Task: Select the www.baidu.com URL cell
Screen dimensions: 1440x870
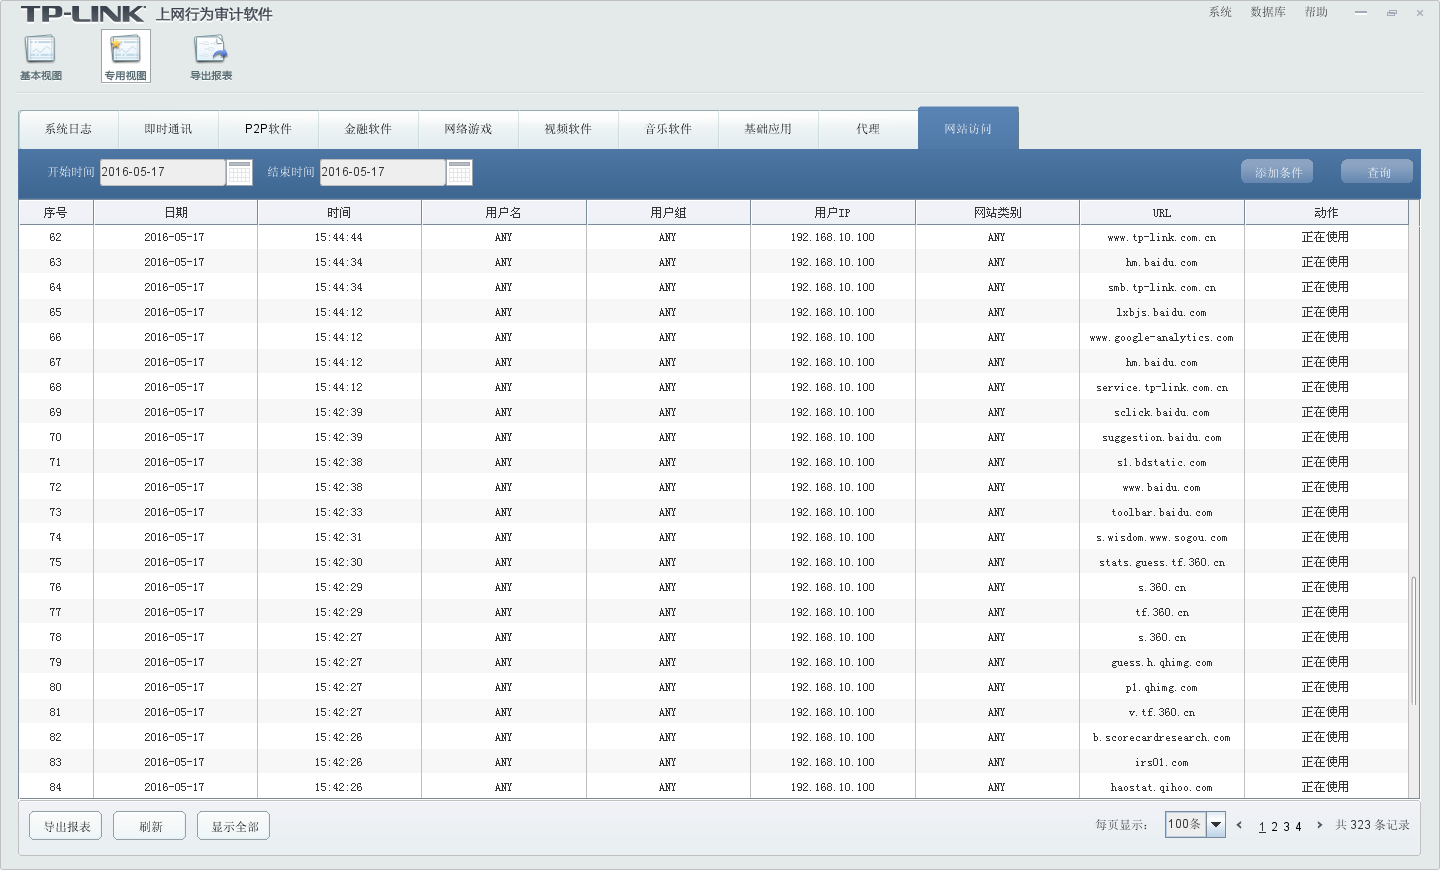Action: tap(1162, 487)
